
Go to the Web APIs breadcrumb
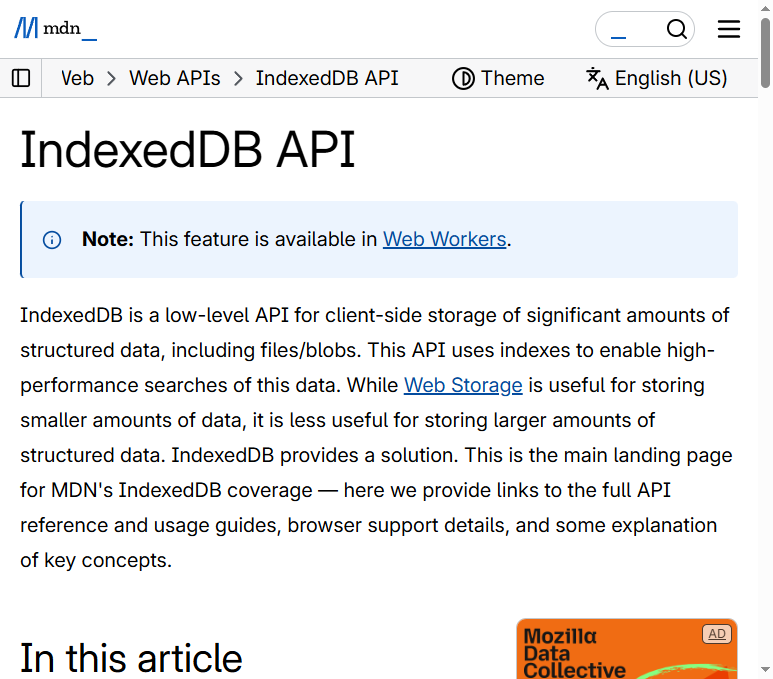(175, 78)
